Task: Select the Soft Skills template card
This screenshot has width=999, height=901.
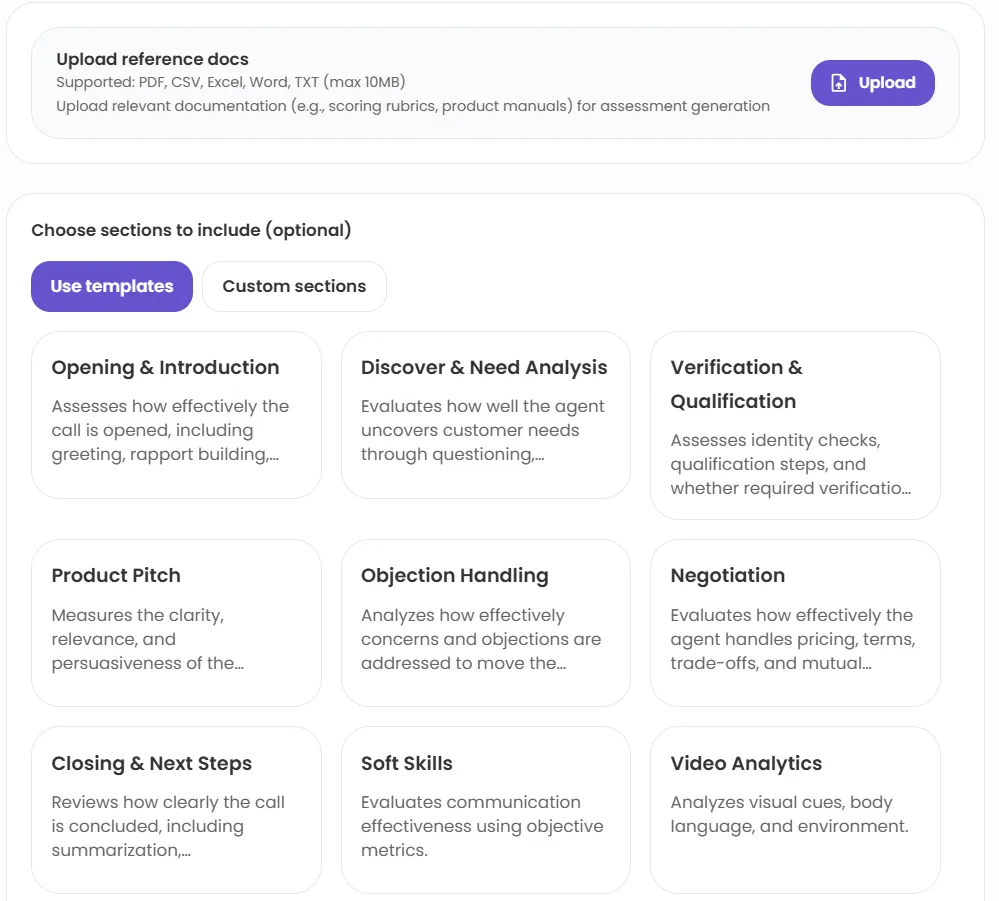Action: pyautogui.click(x=485, y=809)
